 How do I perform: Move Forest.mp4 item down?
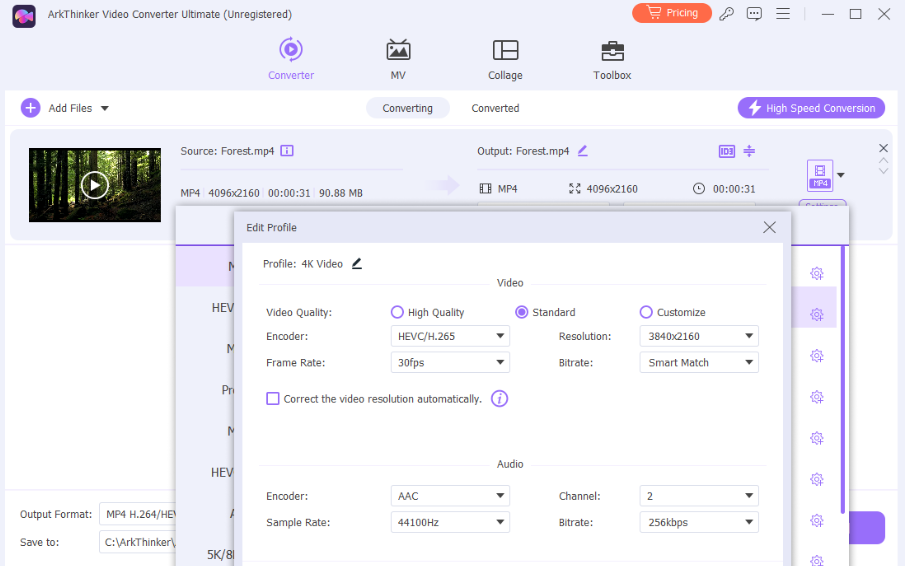883,171
